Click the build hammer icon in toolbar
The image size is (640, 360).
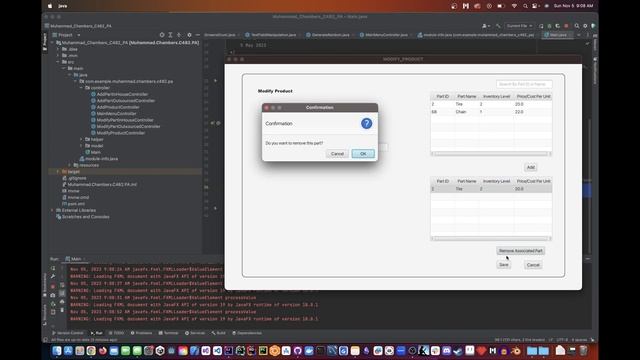(x=498, y=26)
